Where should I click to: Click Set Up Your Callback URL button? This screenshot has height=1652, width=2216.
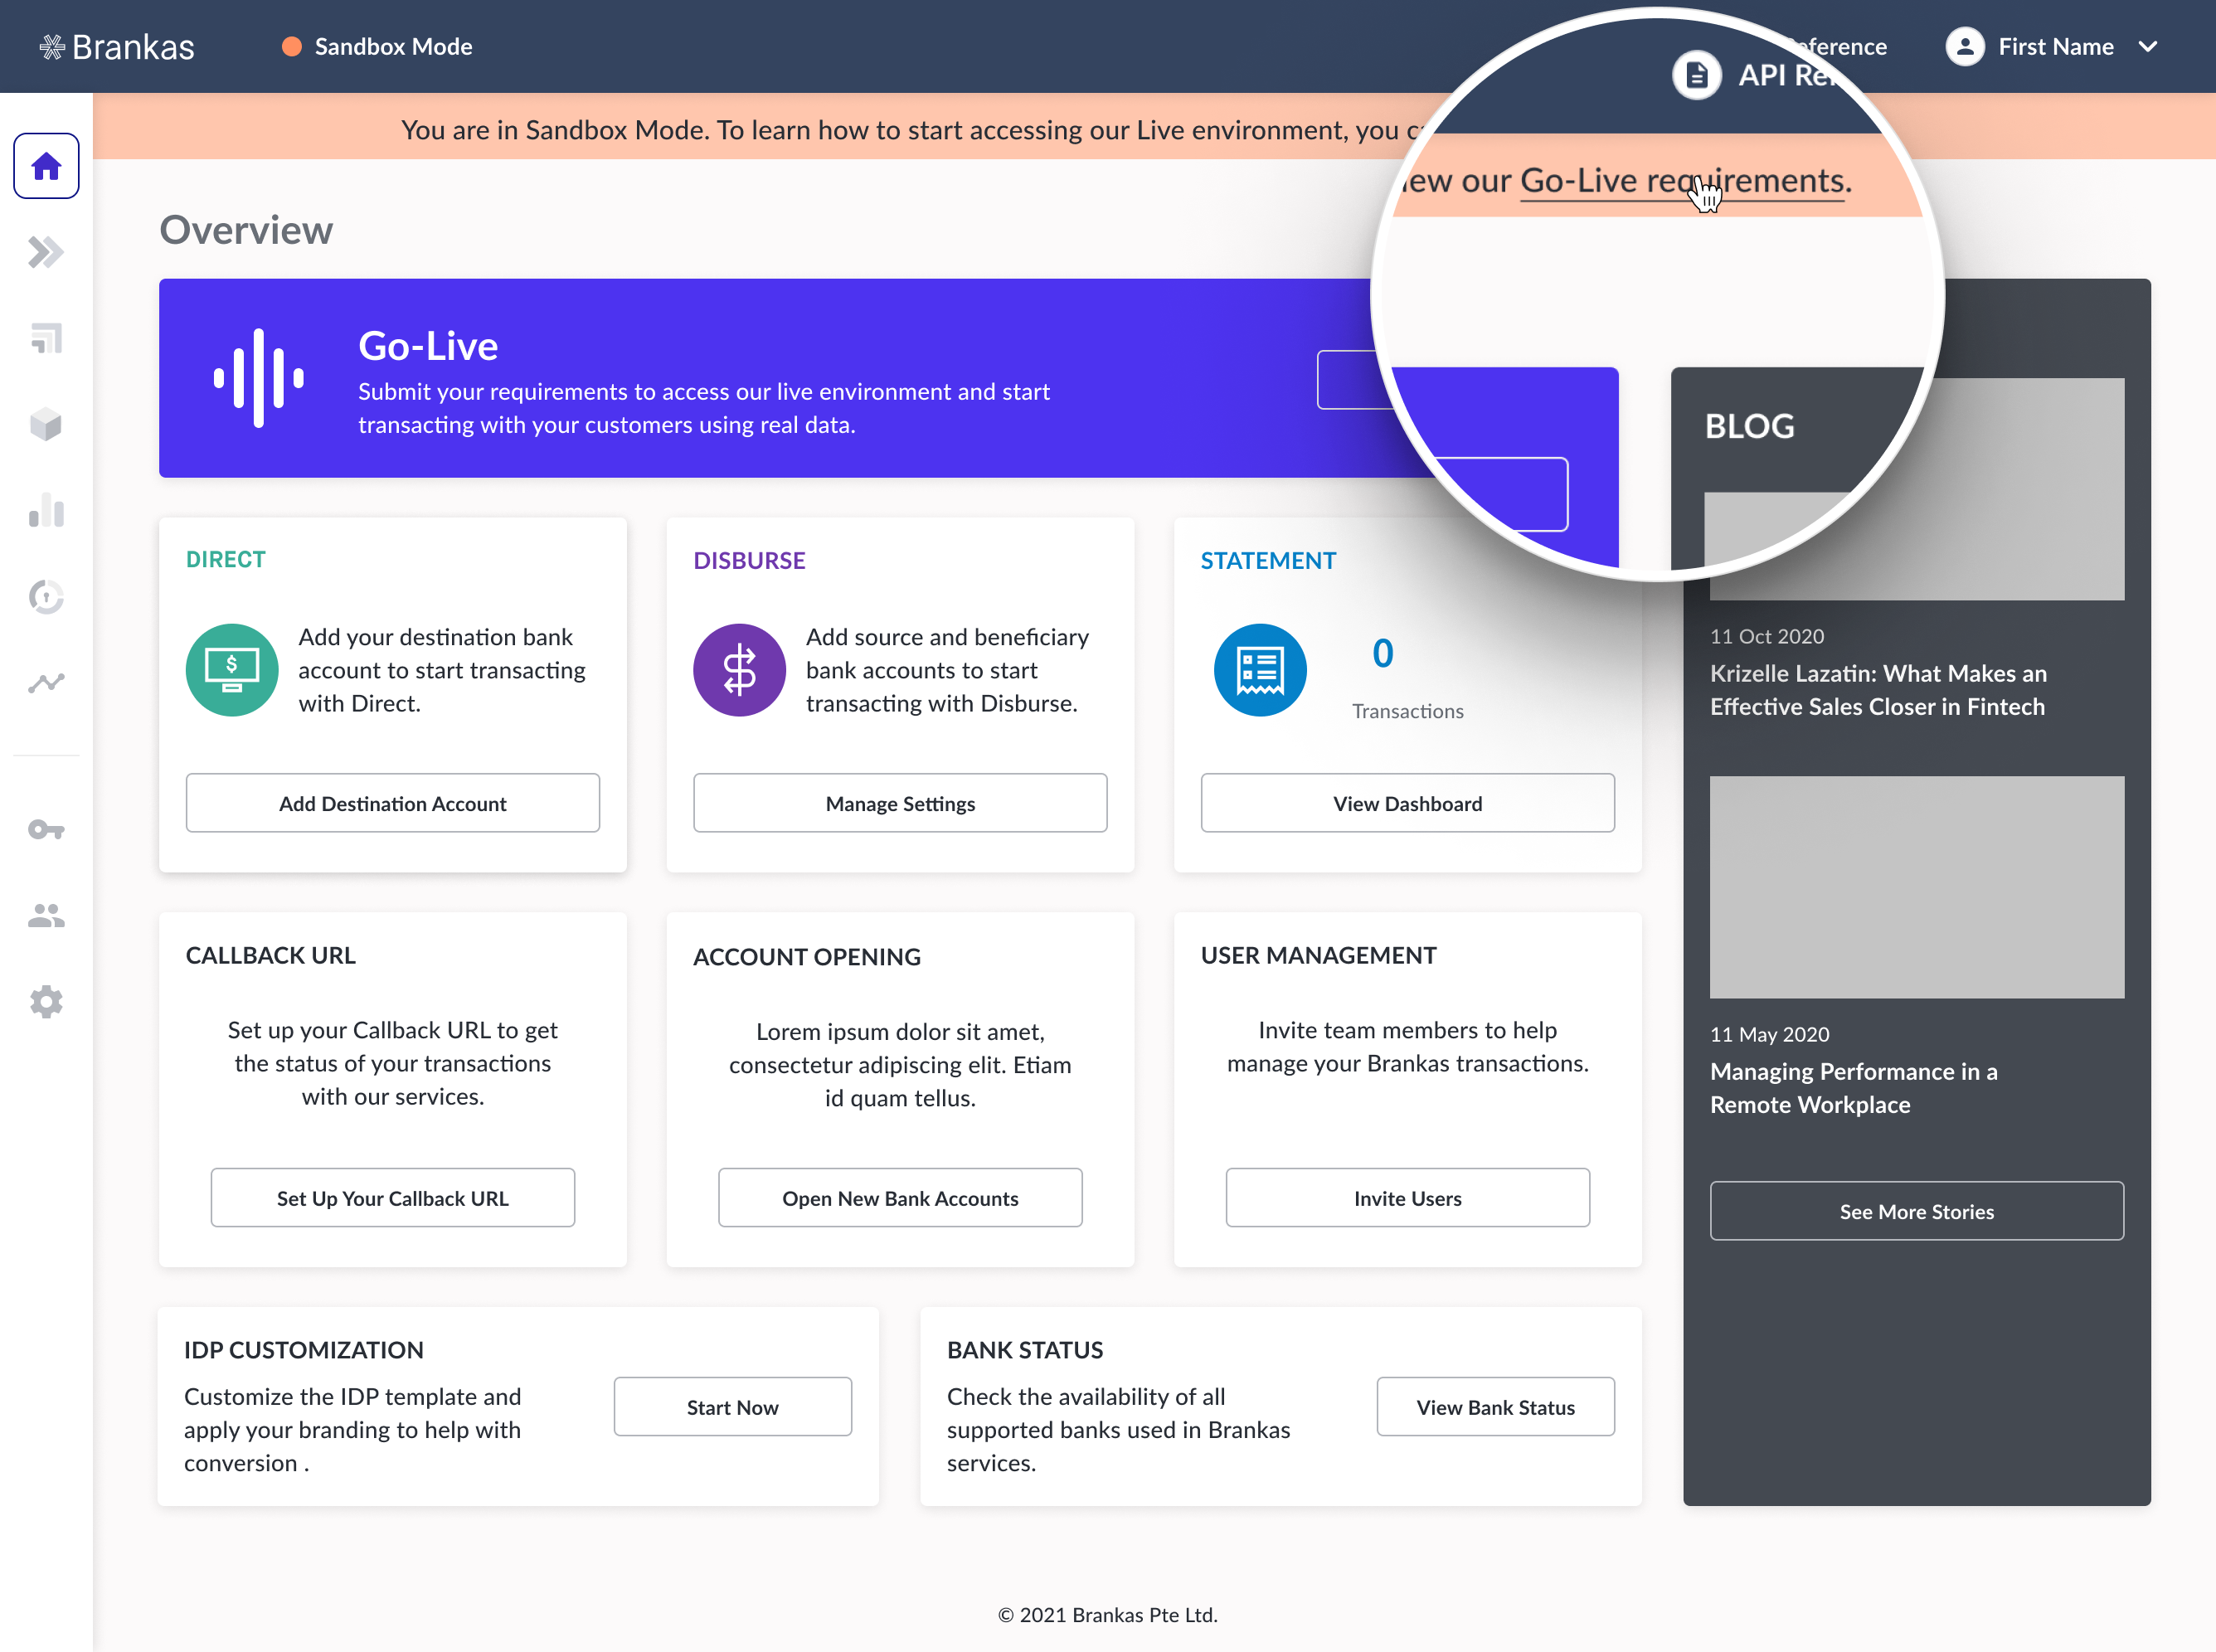tap(393, 1198)
